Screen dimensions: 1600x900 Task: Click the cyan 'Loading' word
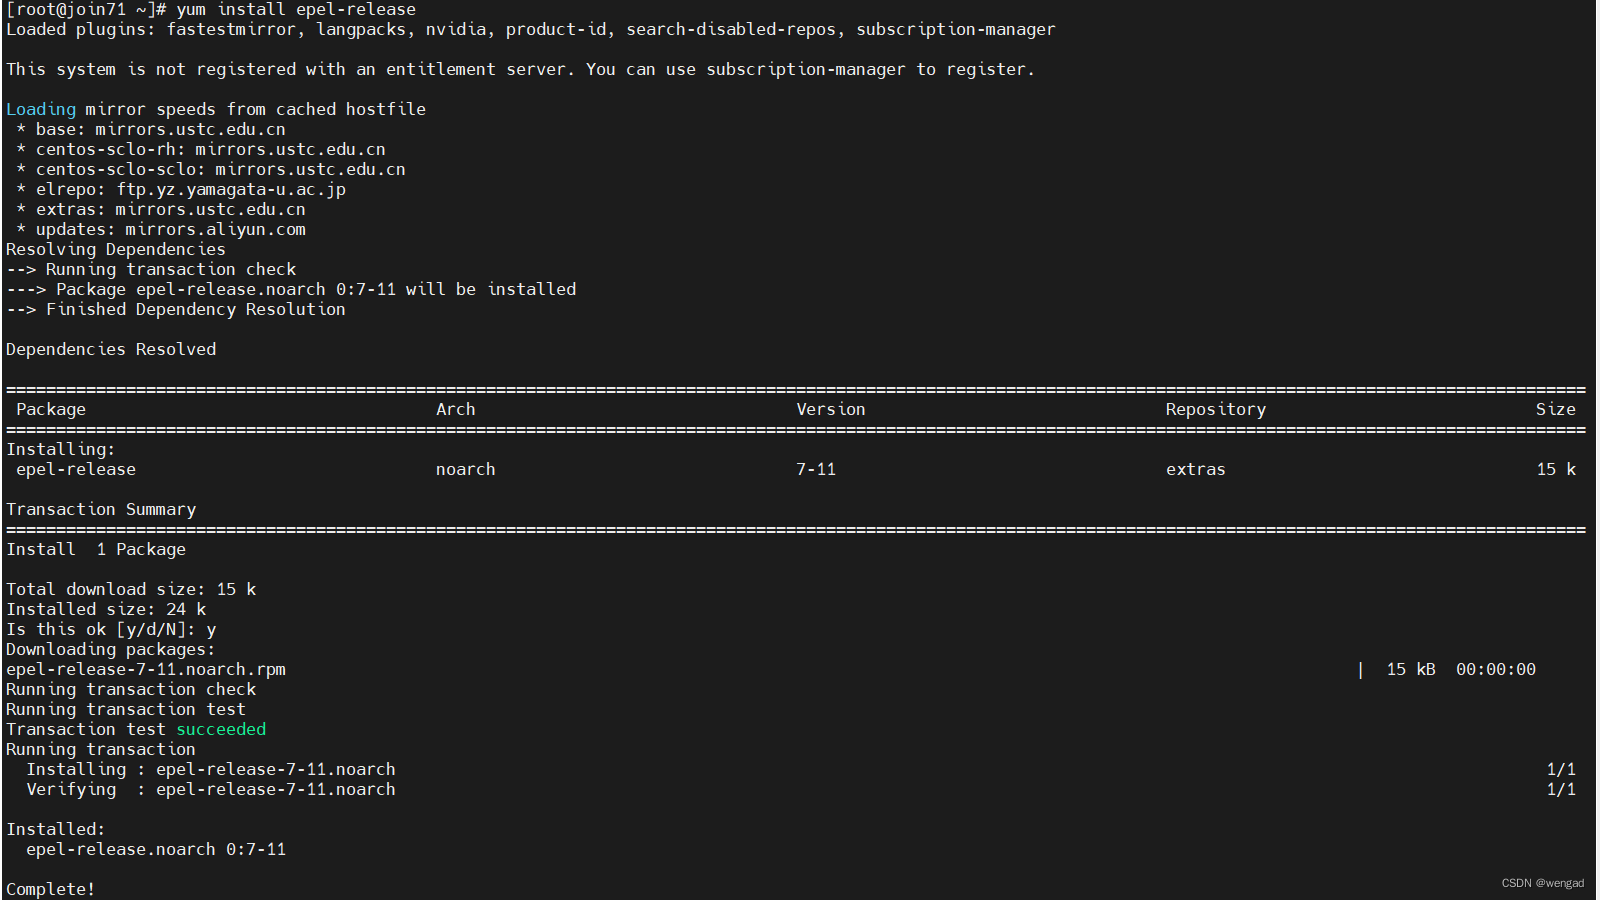41,110
